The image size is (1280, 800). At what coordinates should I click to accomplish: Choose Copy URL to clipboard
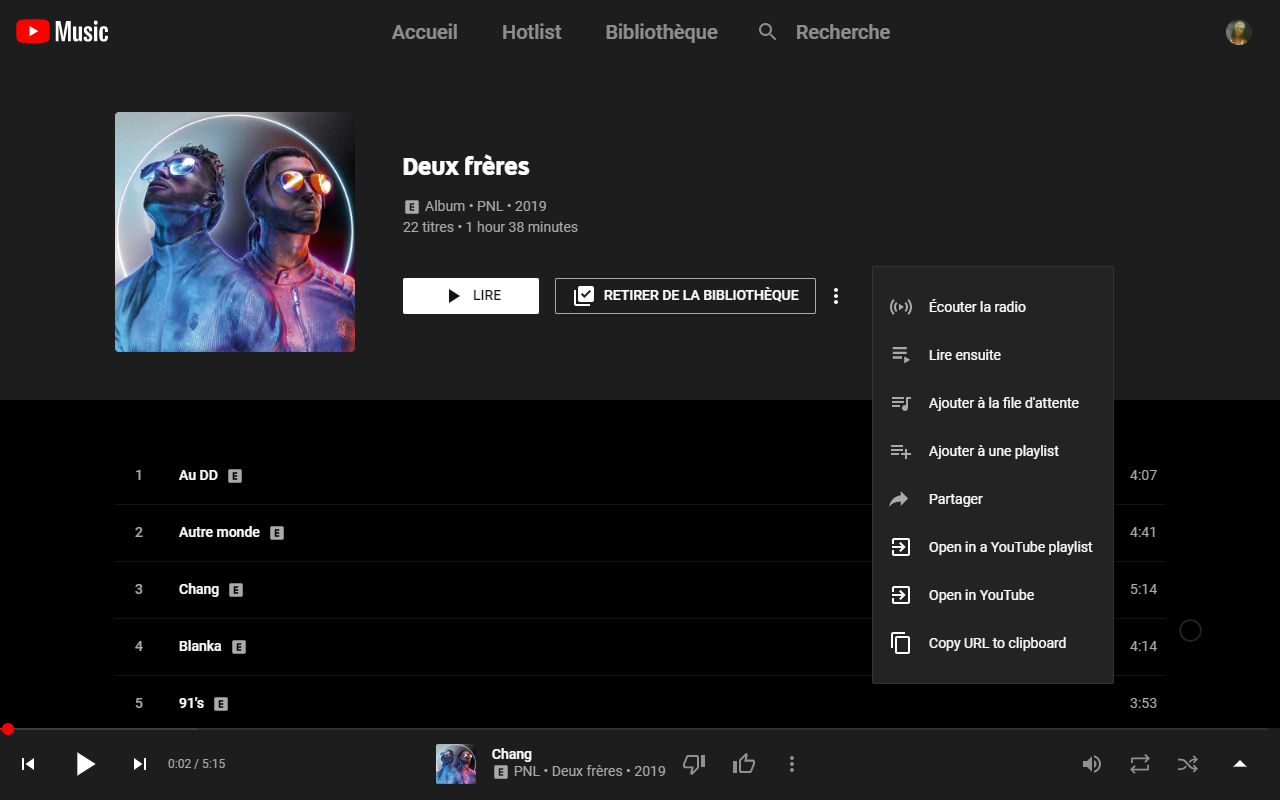point(992,643)
